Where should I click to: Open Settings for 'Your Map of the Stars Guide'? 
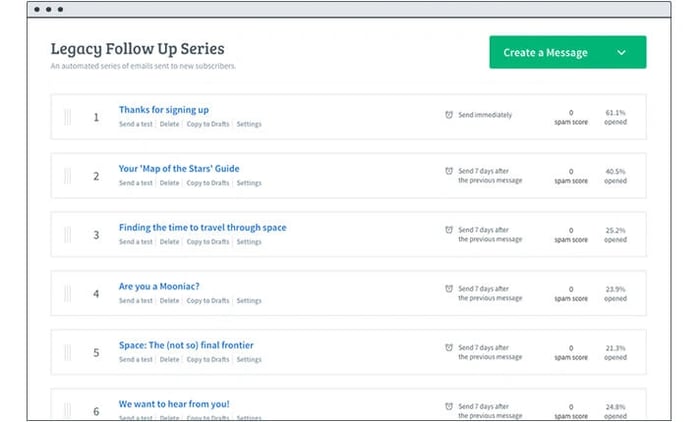tap(249, 183)
